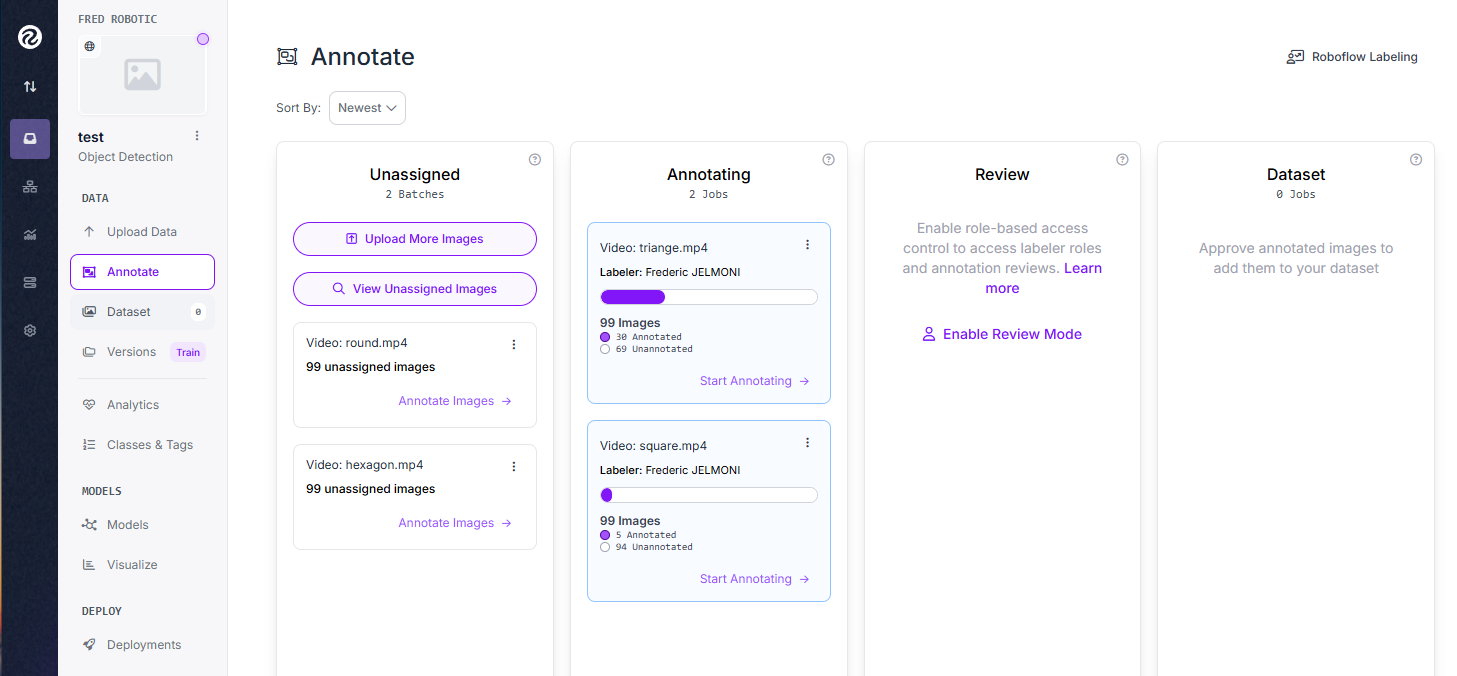Image resolution: width=1457 pixels, height=676 pixels.
Task: Click the Annotating column help icon
Action: (828, 159)
